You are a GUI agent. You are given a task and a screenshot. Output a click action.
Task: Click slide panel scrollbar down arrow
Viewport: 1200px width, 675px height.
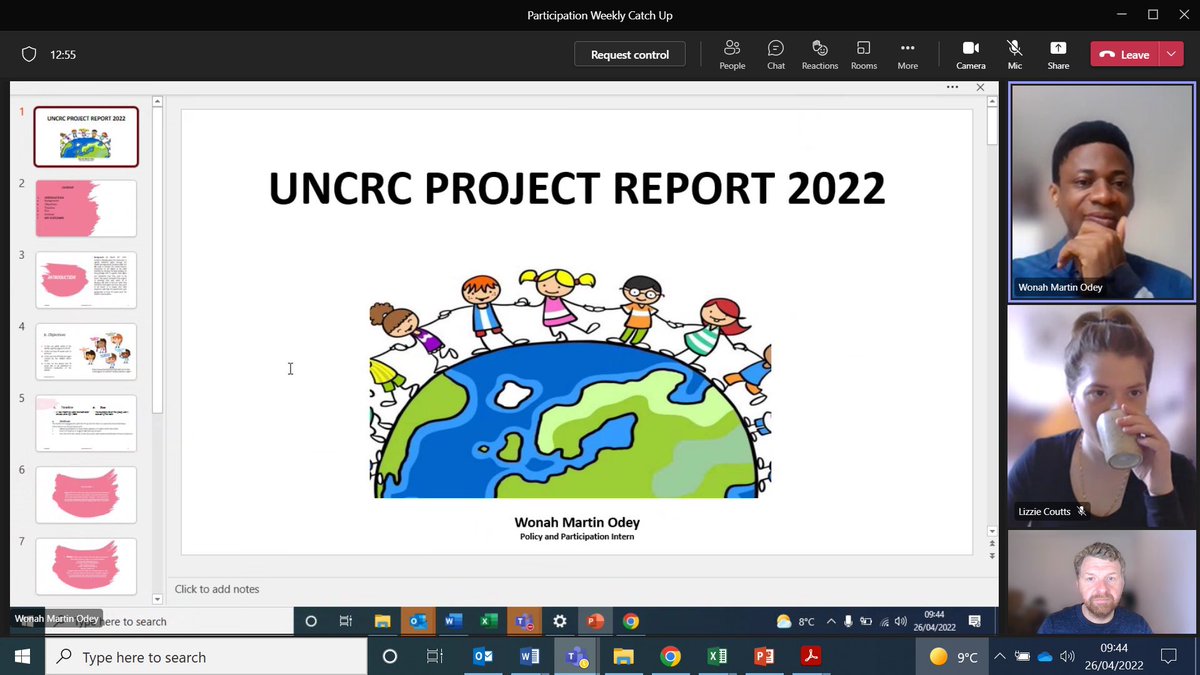[x=158, y=599]
